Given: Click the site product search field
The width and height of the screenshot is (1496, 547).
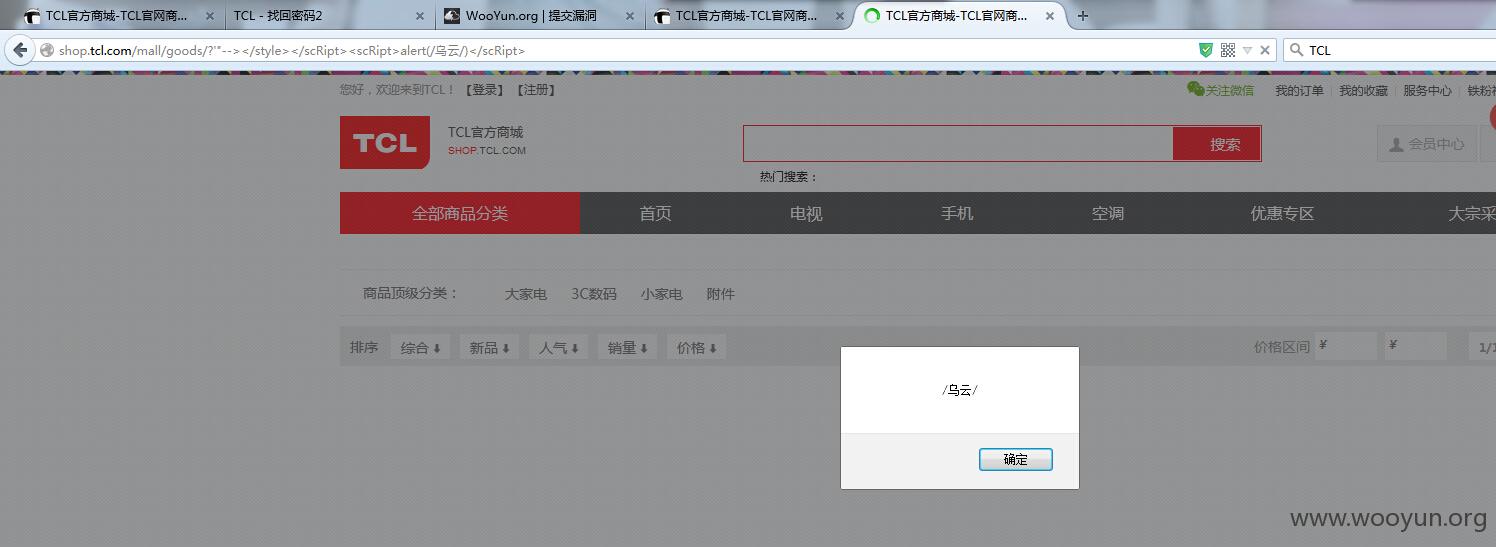Looking at the screenshot, I should [x=958, y=143].
